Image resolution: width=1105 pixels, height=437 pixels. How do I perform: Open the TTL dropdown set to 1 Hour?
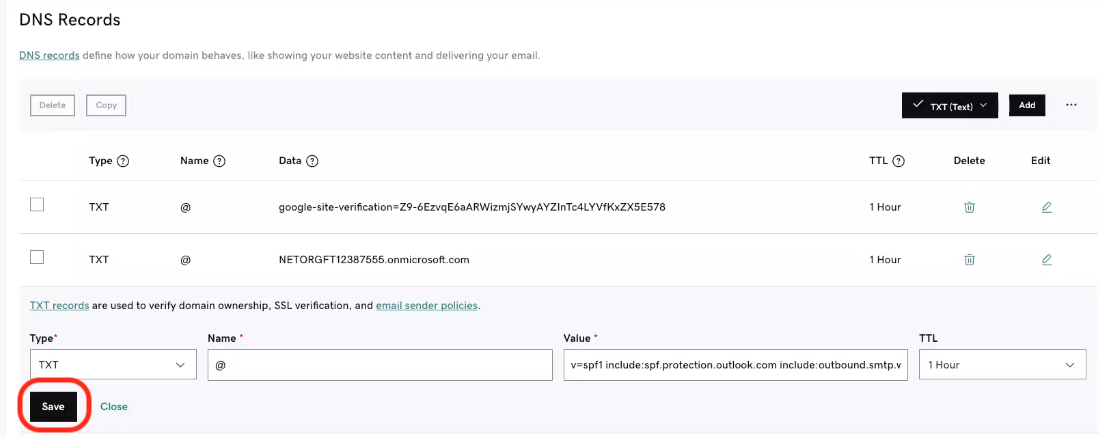tap(1003, 365)
